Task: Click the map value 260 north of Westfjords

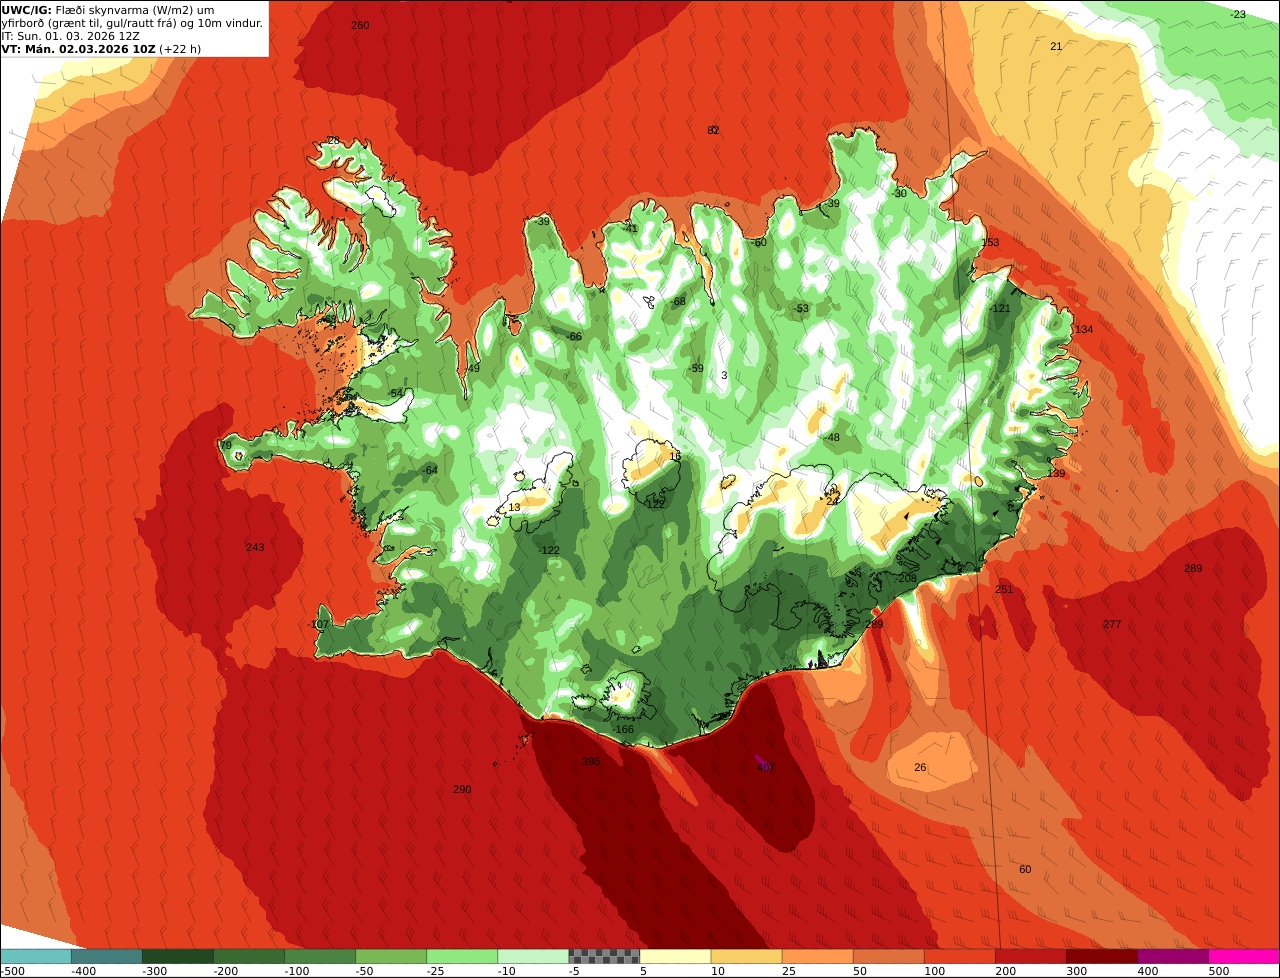Action: [x=360, y=25]
